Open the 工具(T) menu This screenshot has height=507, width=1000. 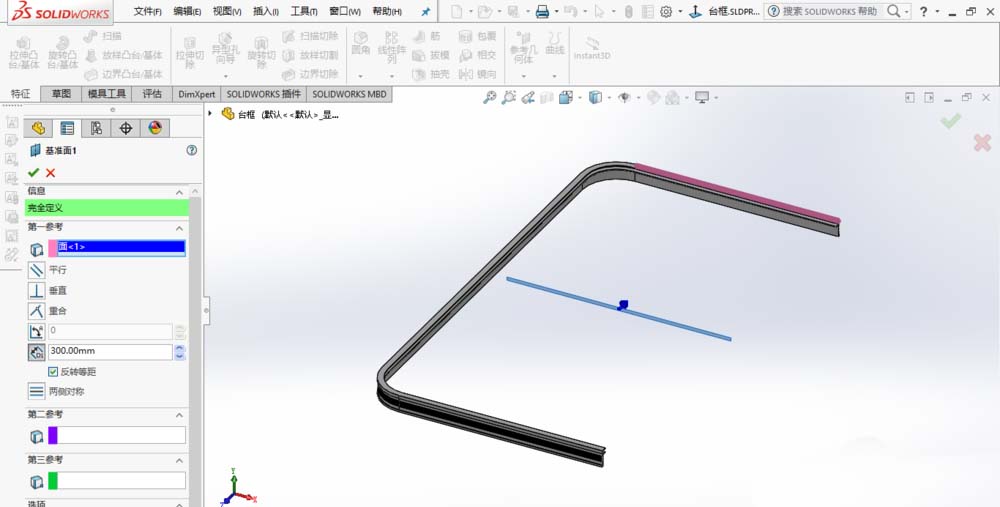click(x=304, y=11)
